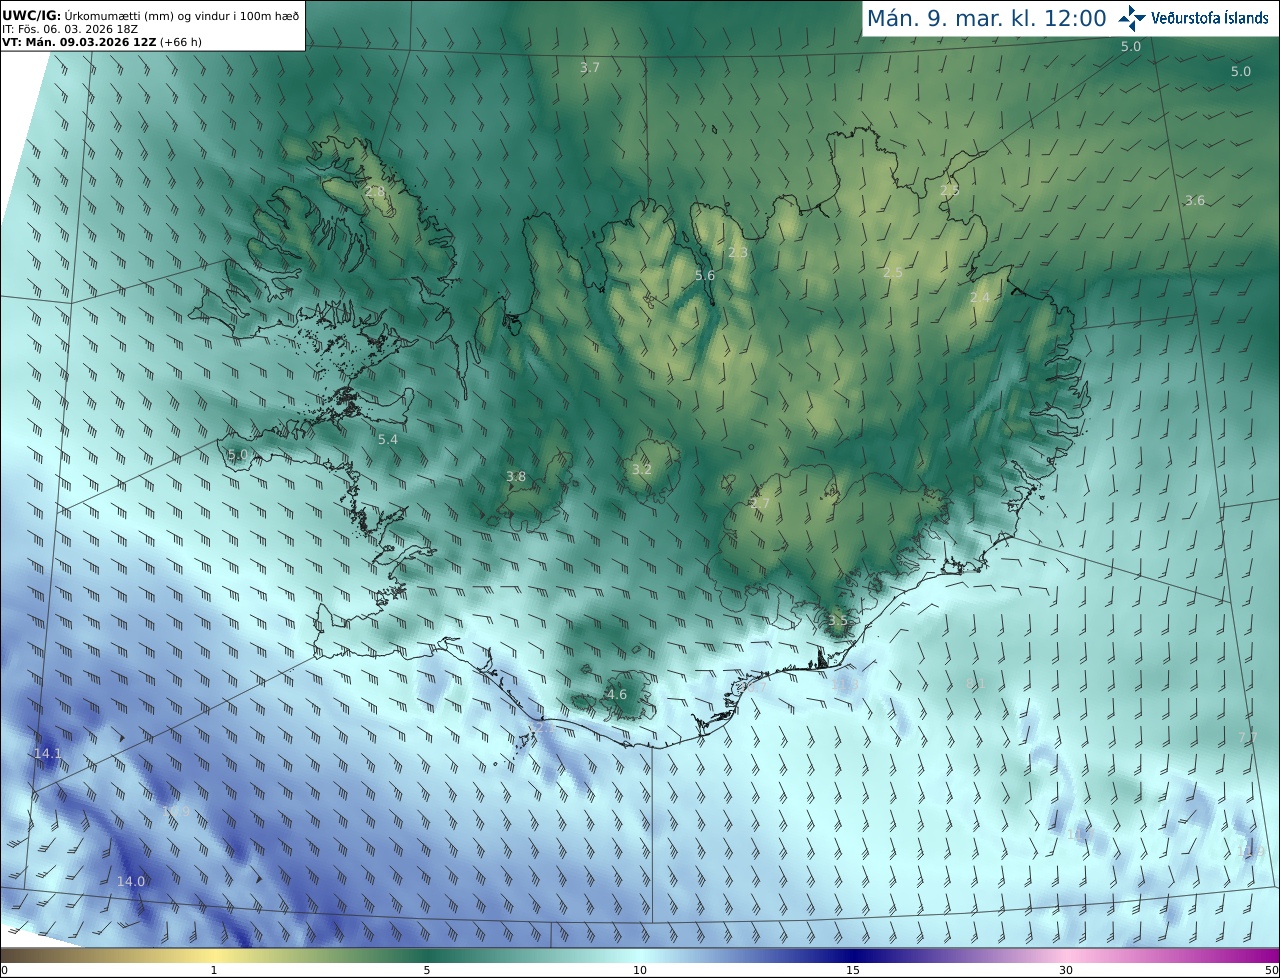Click the 5.6 value label

pos(705,276)
